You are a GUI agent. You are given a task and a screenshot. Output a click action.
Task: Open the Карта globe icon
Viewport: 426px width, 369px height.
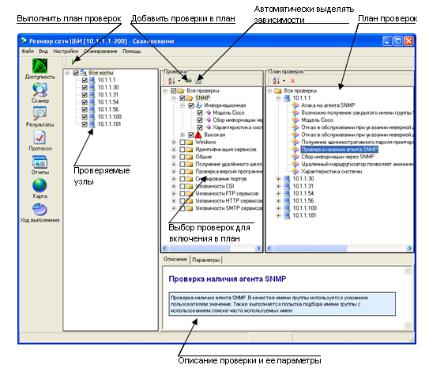pos(40,185)
